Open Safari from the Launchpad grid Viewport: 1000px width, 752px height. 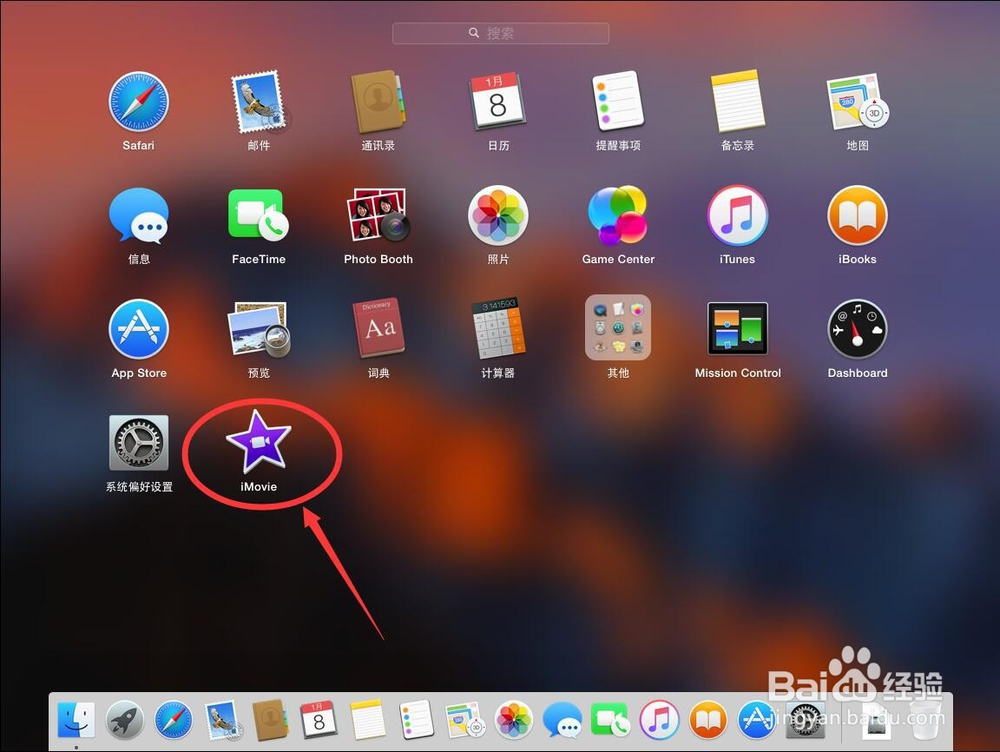point(138,102)
